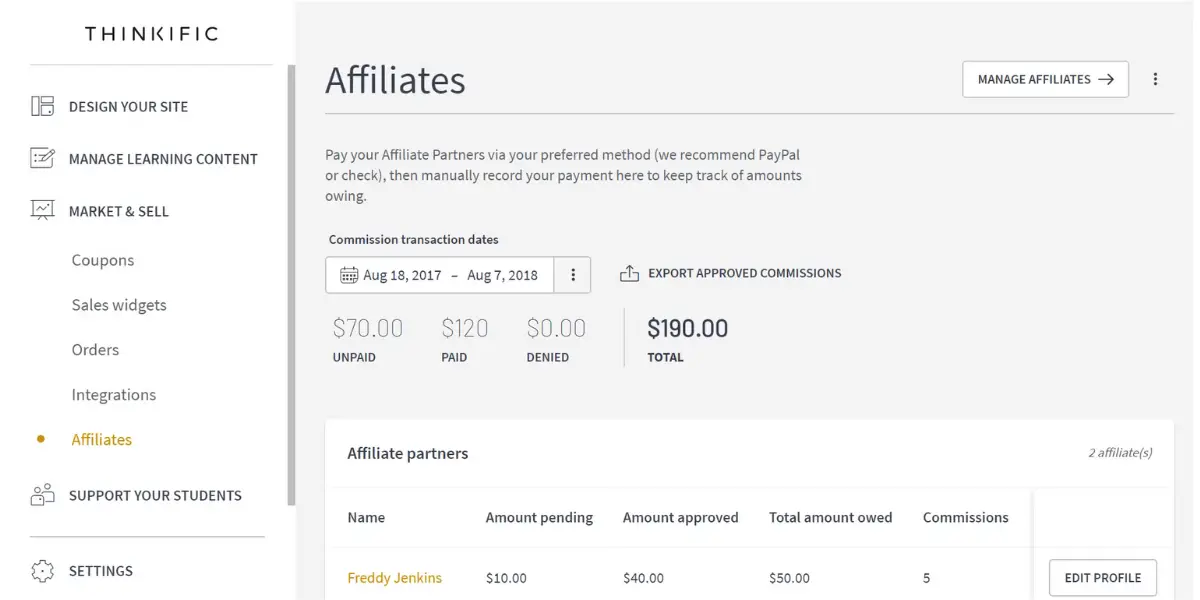Image resolution: width=1200 pixels, height=600 pixels.
Task: Click the Market & Sell chart icon
Action: (42, 210)
